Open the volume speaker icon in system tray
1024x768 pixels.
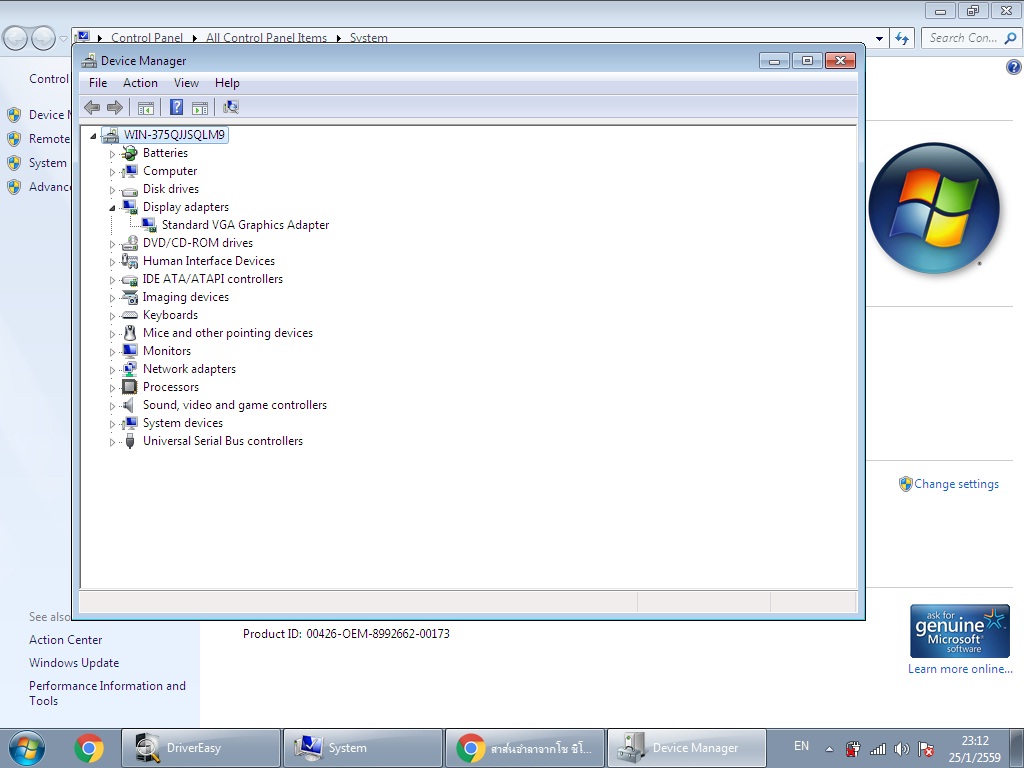[x=902, y=749]
